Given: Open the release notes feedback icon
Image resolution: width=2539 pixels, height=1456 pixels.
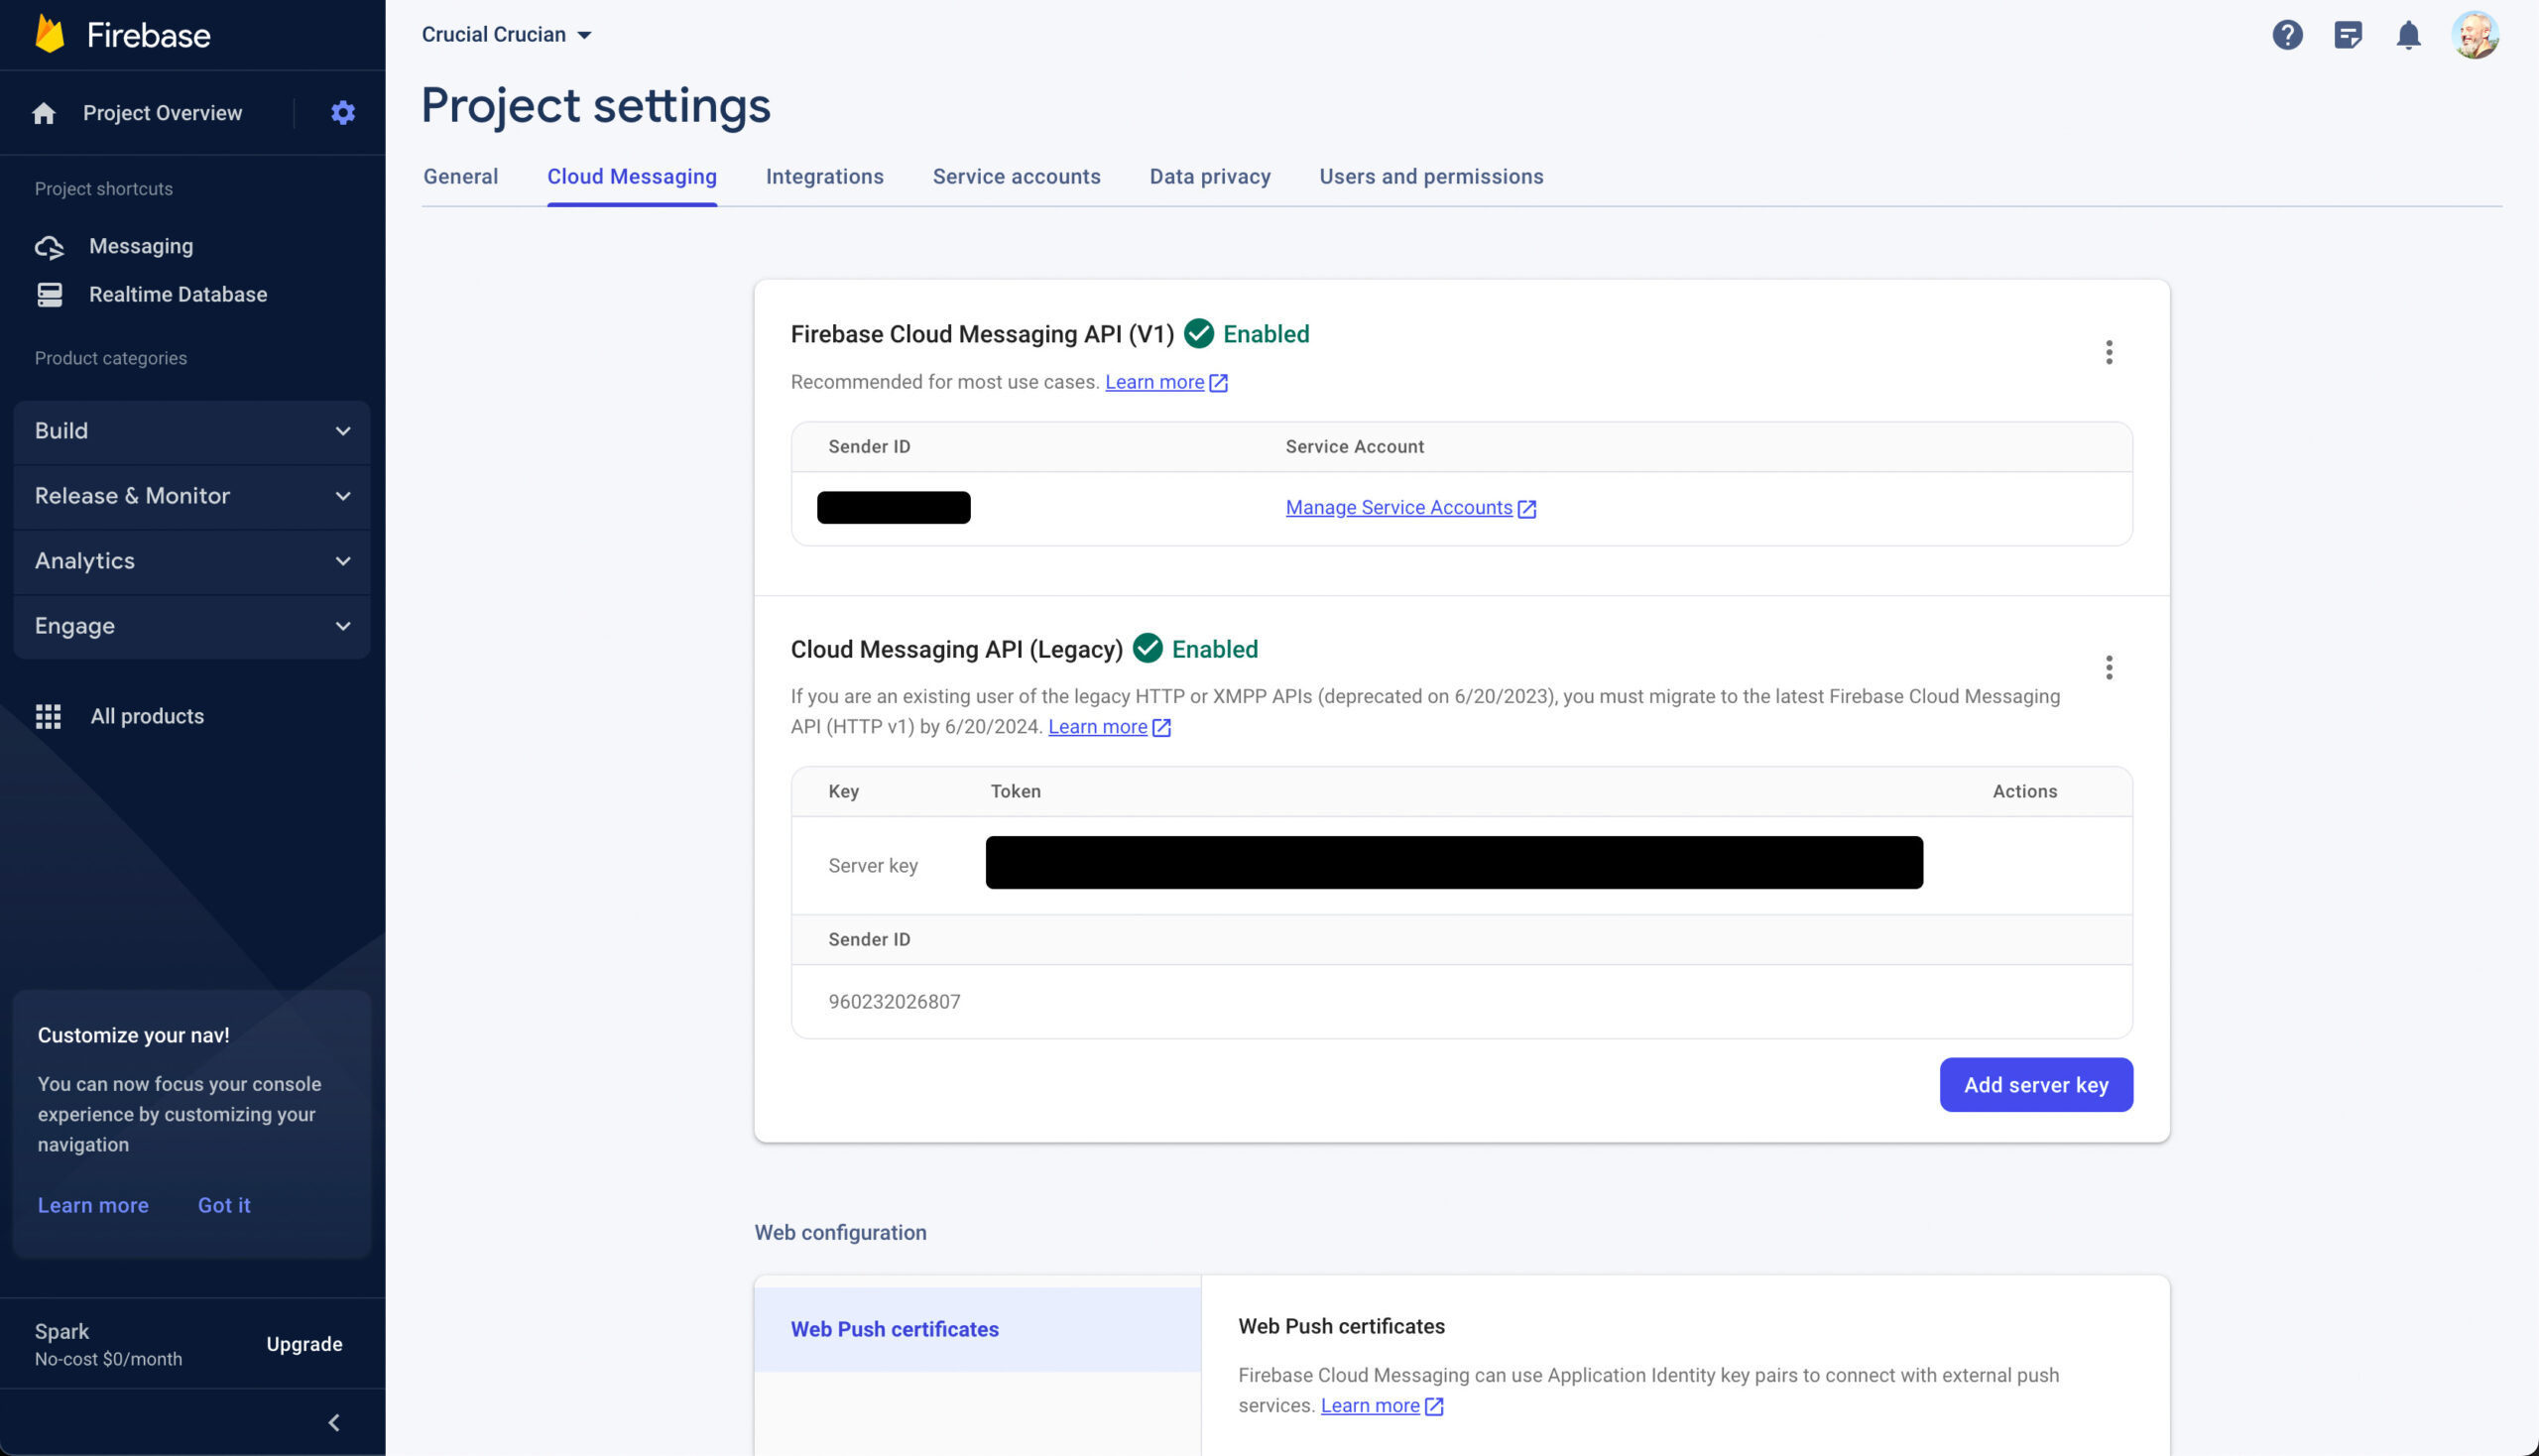Looking at the screenshot, I should [x=2348, y=35].
